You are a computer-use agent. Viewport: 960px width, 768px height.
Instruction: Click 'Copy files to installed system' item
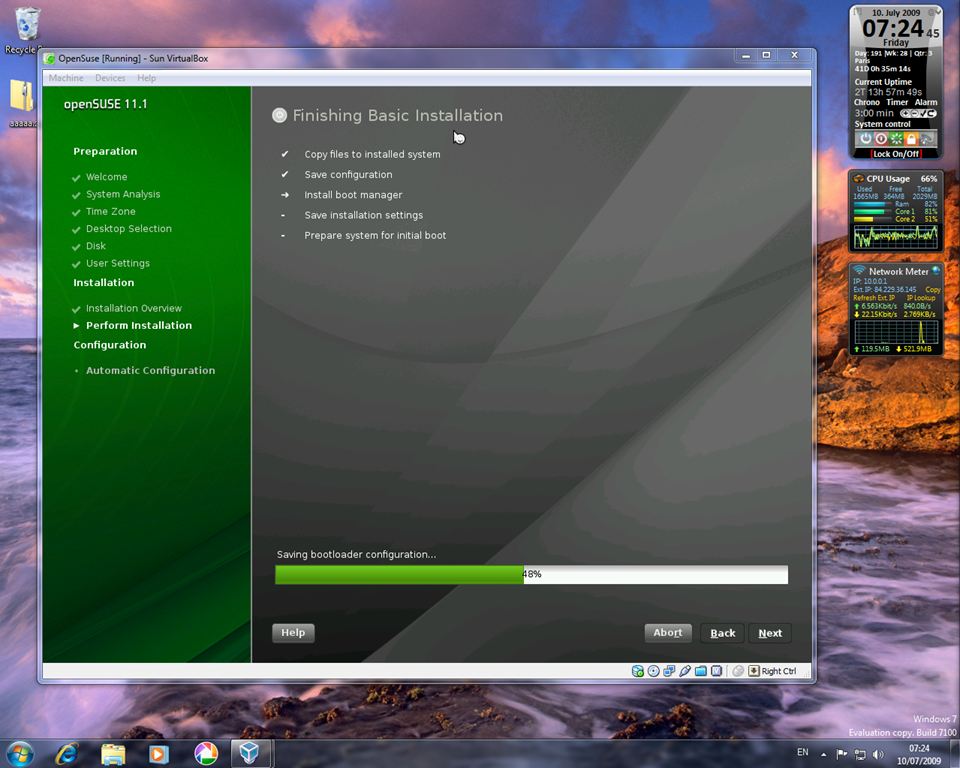tap(372, 154)
